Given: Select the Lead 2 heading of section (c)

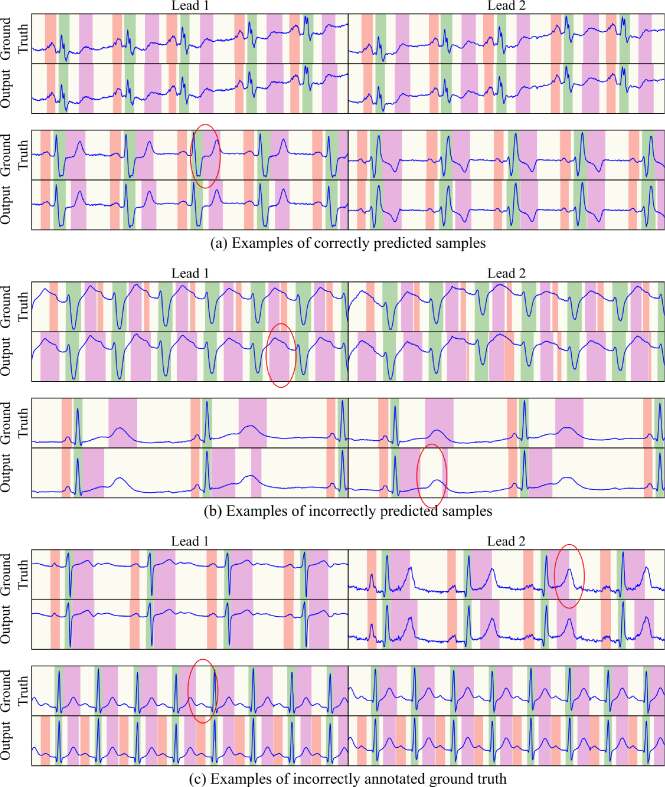Looking at the screenshot, I should [x=506, y=541].
